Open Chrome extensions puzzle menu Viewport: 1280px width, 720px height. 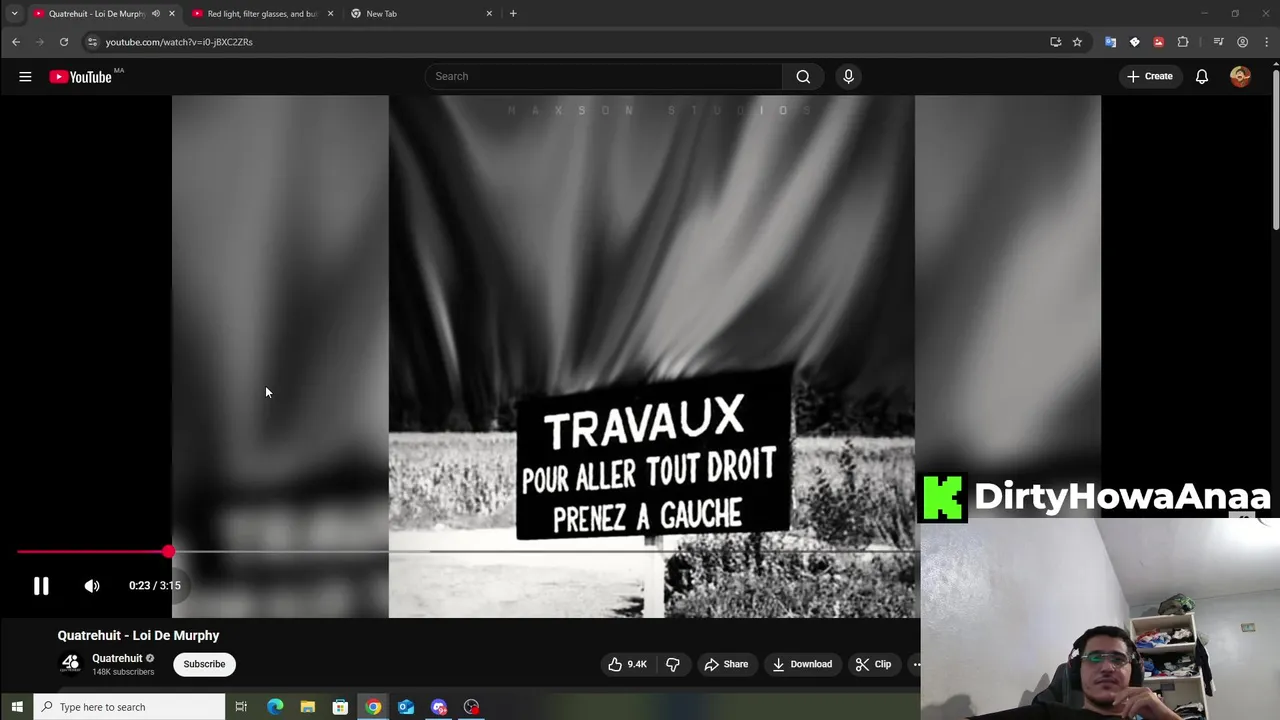(x=1183, y=42)
